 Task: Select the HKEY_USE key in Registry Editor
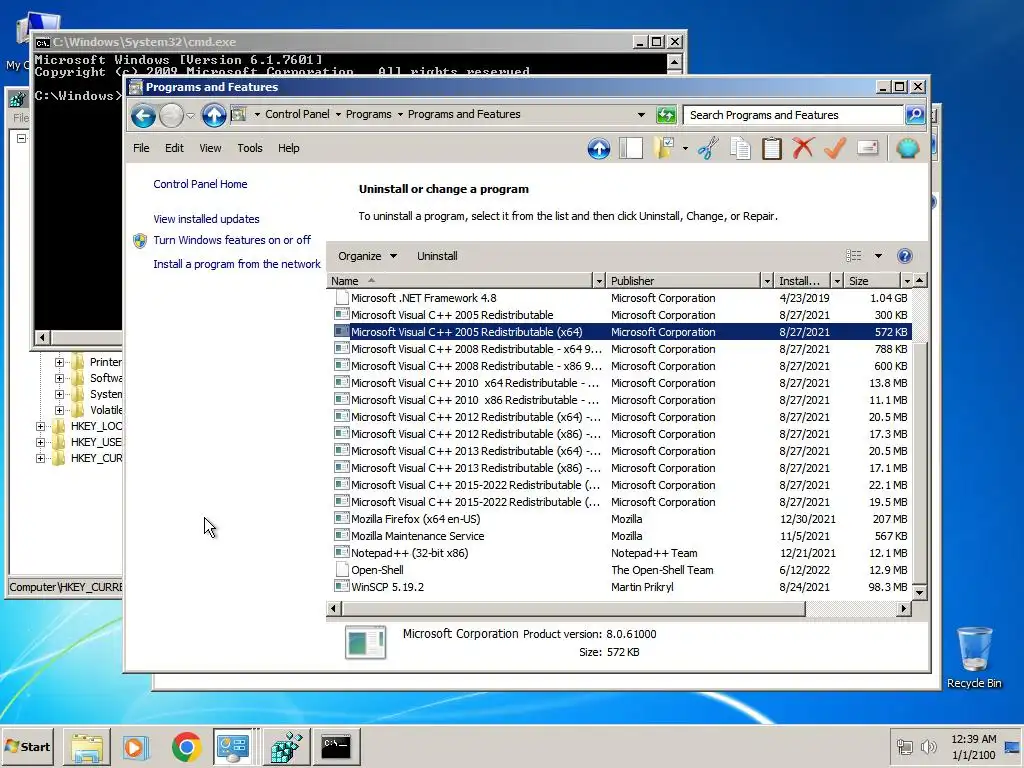96,442
